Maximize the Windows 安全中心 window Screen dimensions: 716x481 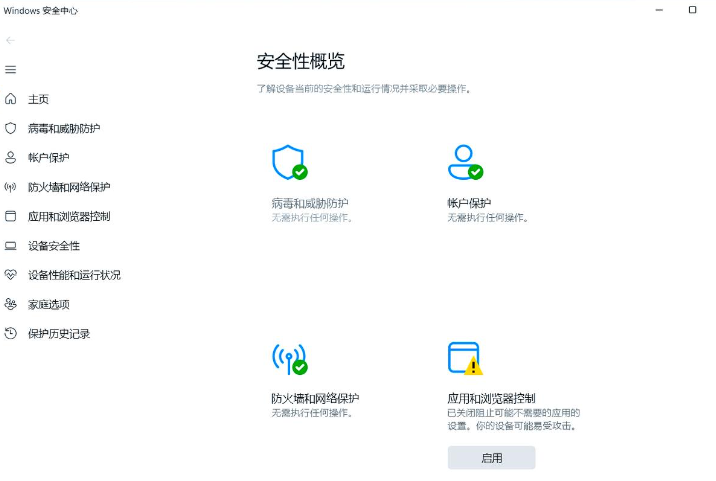tap(692, 10)
